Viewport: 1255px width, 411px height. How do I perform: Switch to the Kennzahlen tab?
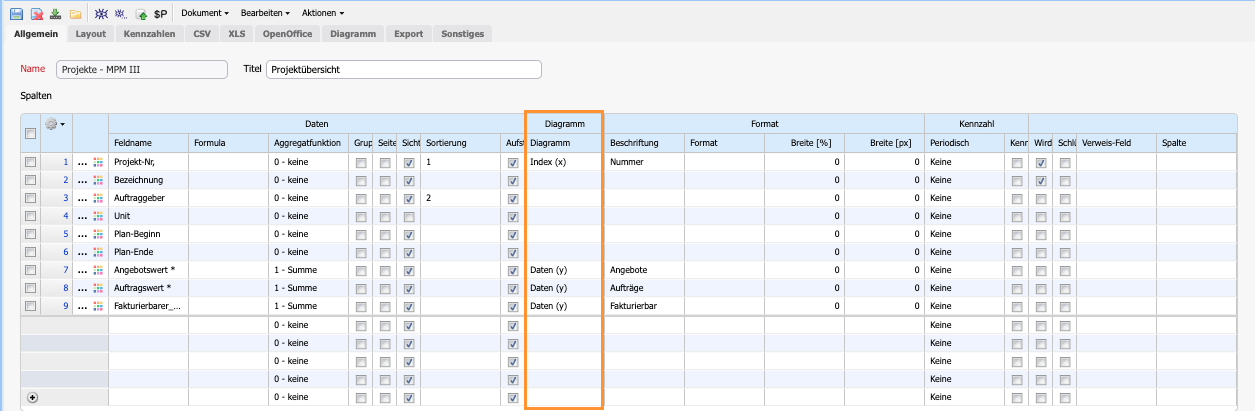pyautogui.click(x=150, y=34)
